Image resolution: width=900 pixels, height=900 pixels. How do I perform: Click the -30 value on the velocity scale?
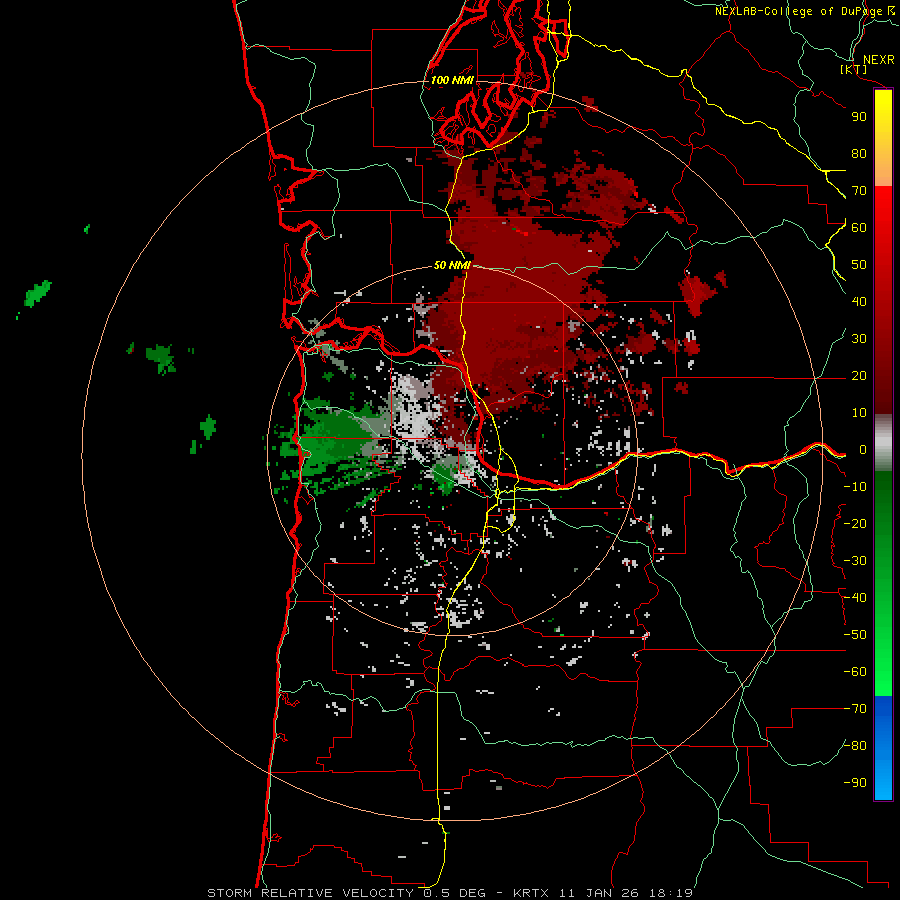[x=855, y=561]
